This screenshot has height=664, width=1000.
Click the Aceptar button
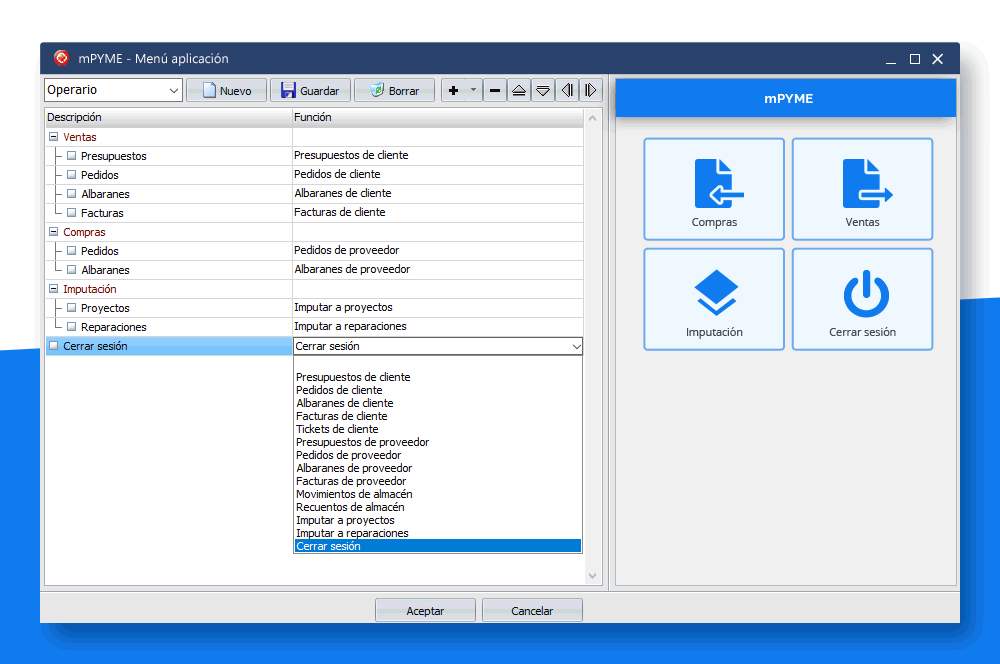click(425, 610)
